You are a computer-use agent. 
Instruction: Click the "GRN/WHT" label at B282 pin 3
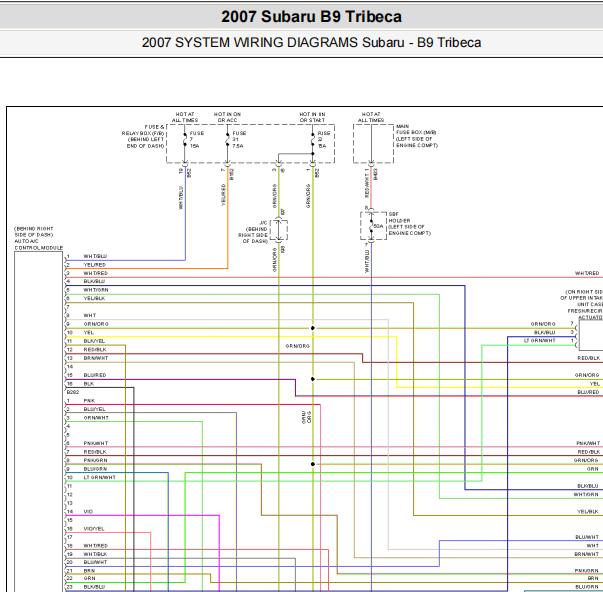[x=96, y=418]
